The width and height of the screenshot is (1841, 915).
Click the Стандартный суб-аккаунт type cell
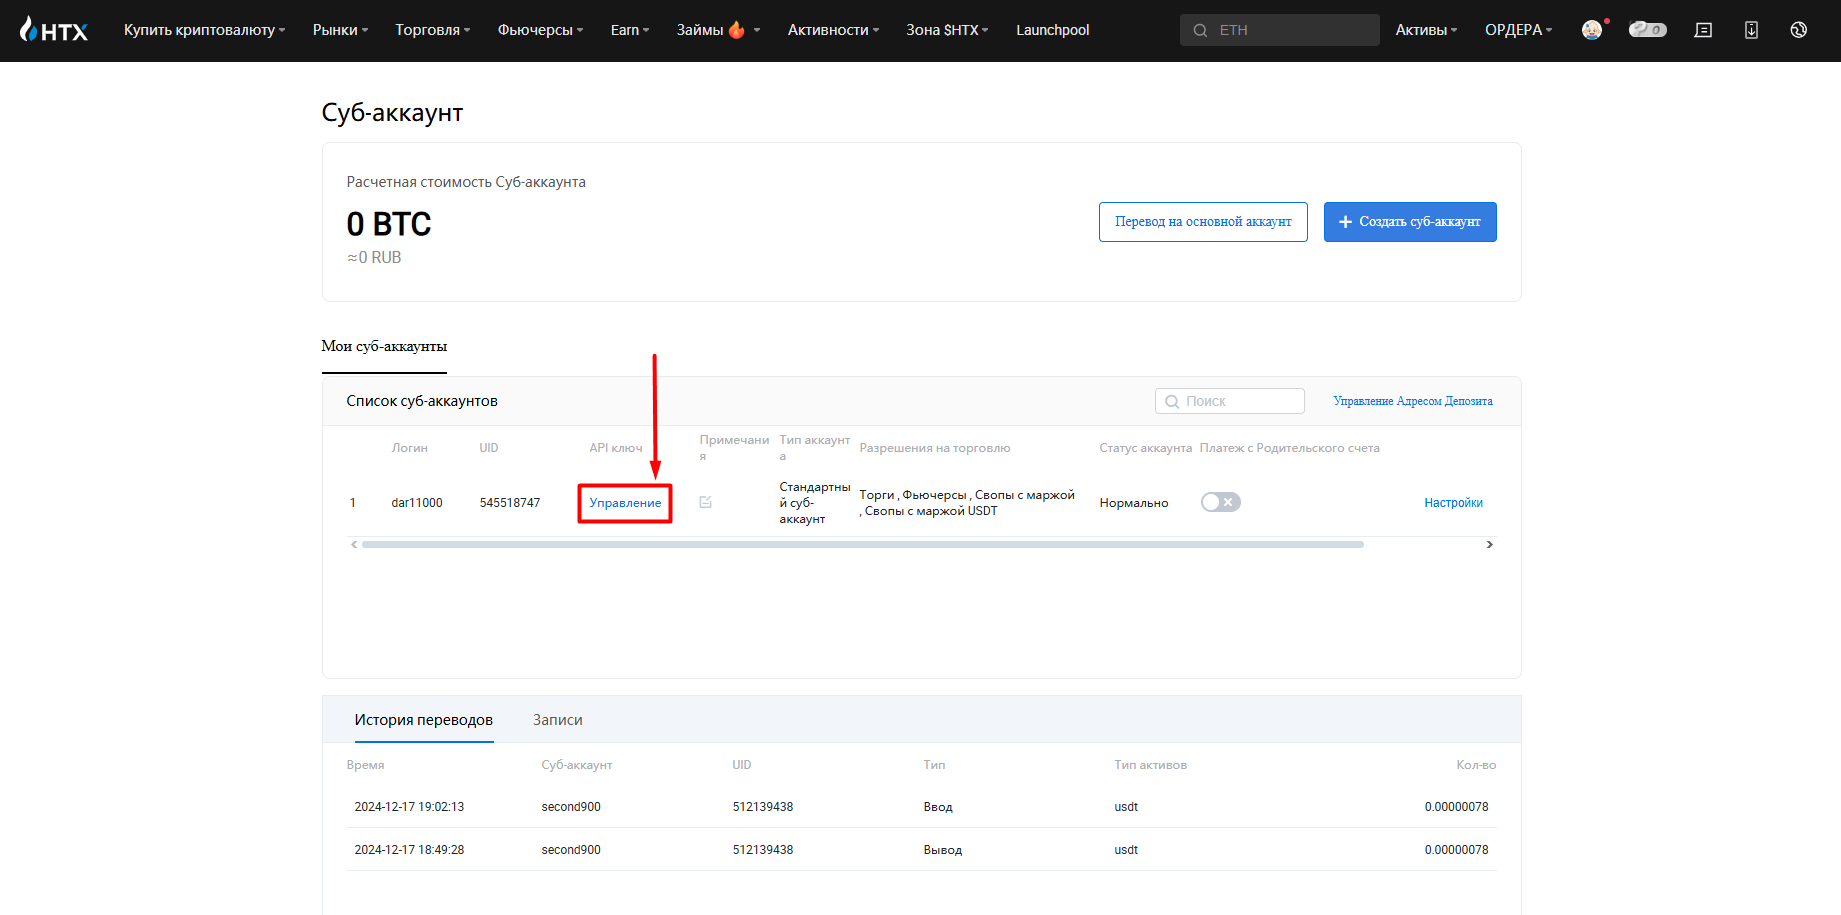coord(815,503)
